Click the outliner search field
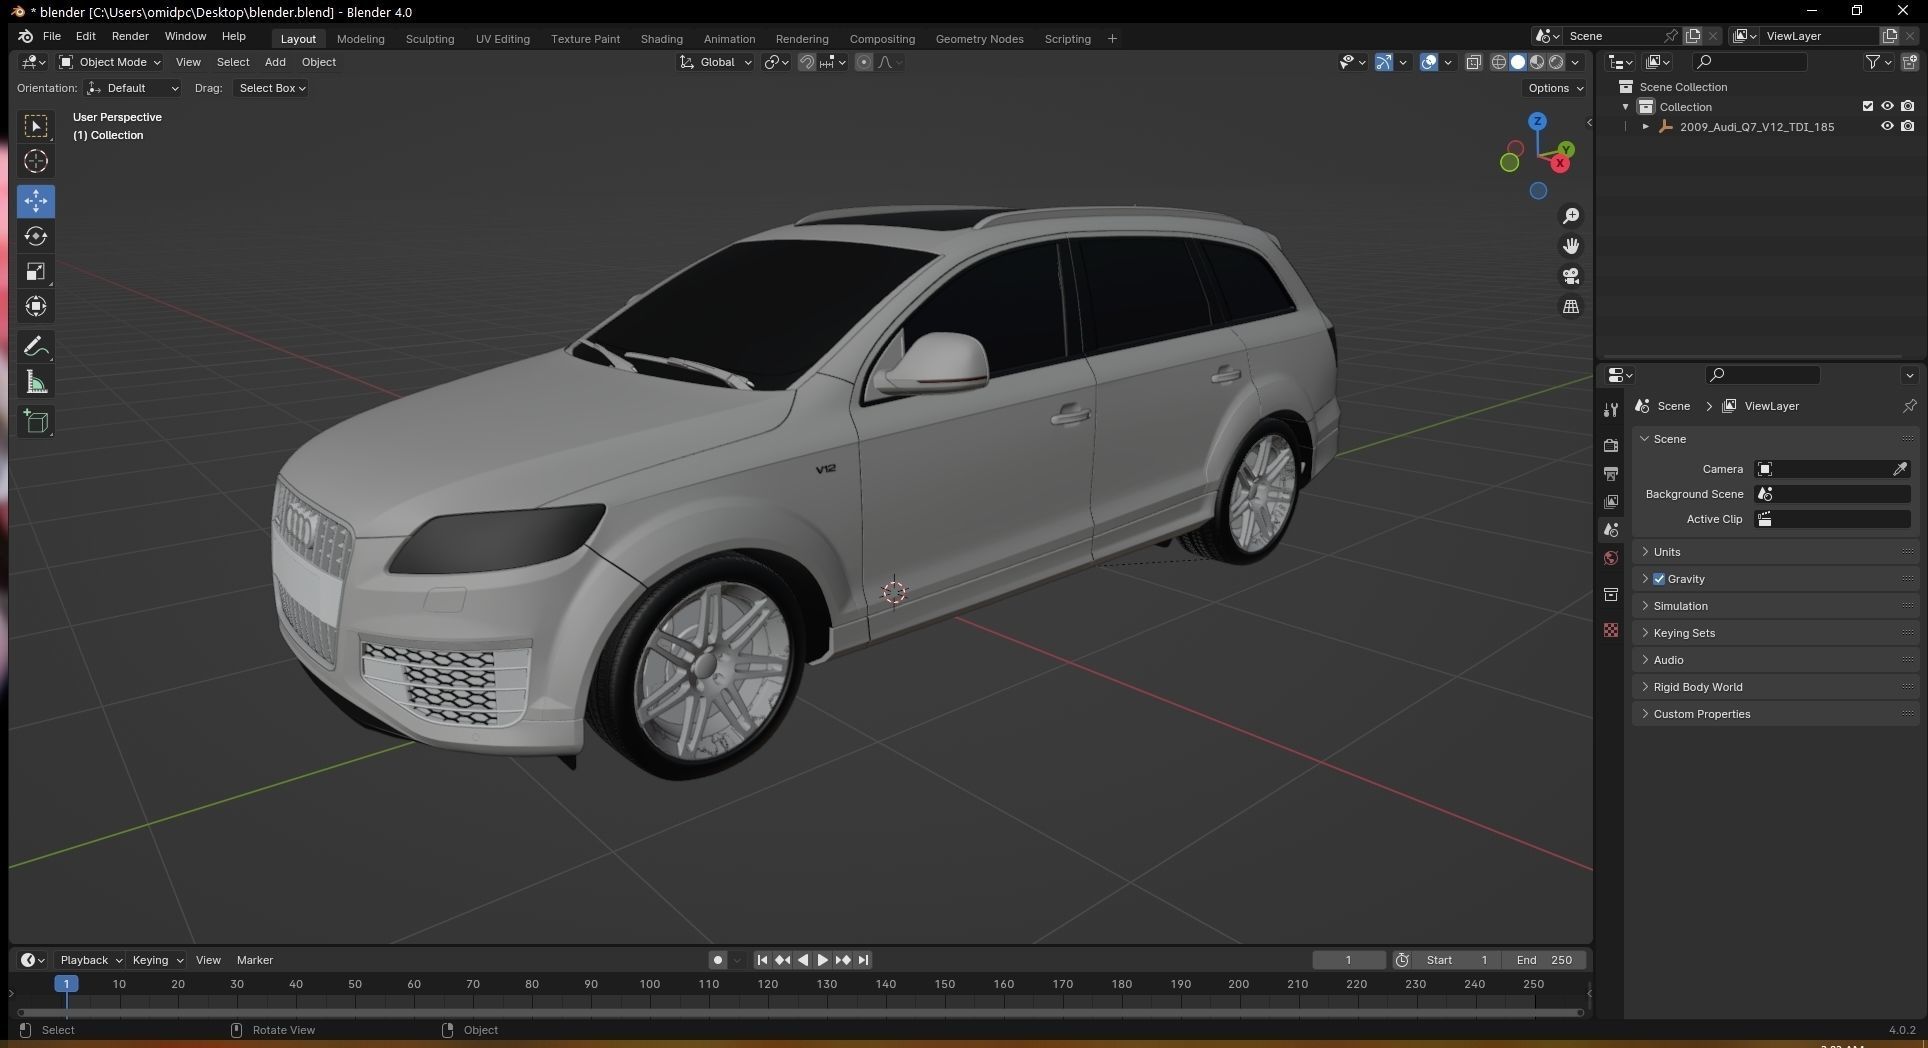The width and height of the screenshot is (1928, 1048). (x=1749, y=62)
